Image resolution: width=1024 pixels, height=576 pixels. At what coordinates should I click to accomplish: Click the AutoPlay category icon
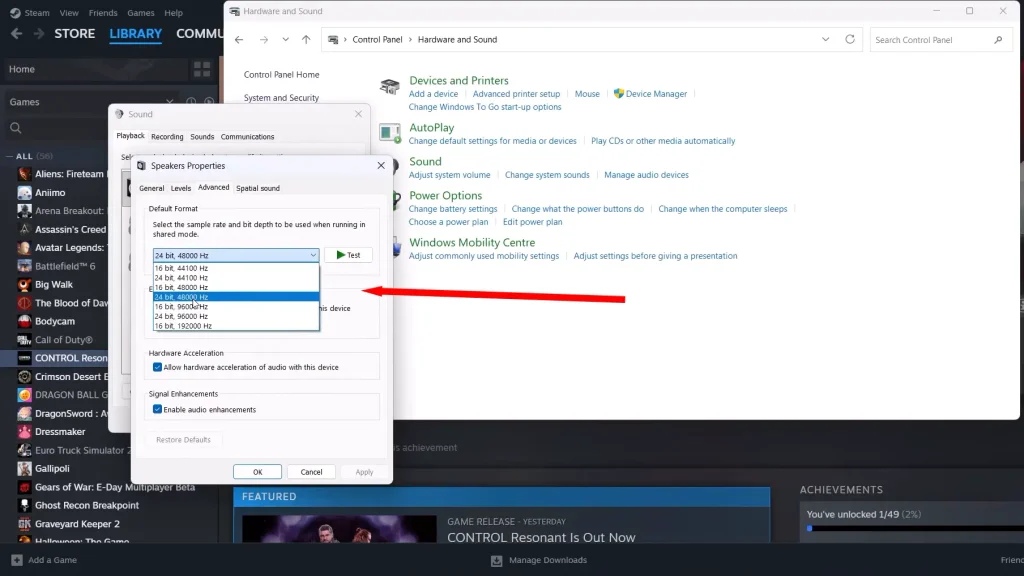[390, 133]
